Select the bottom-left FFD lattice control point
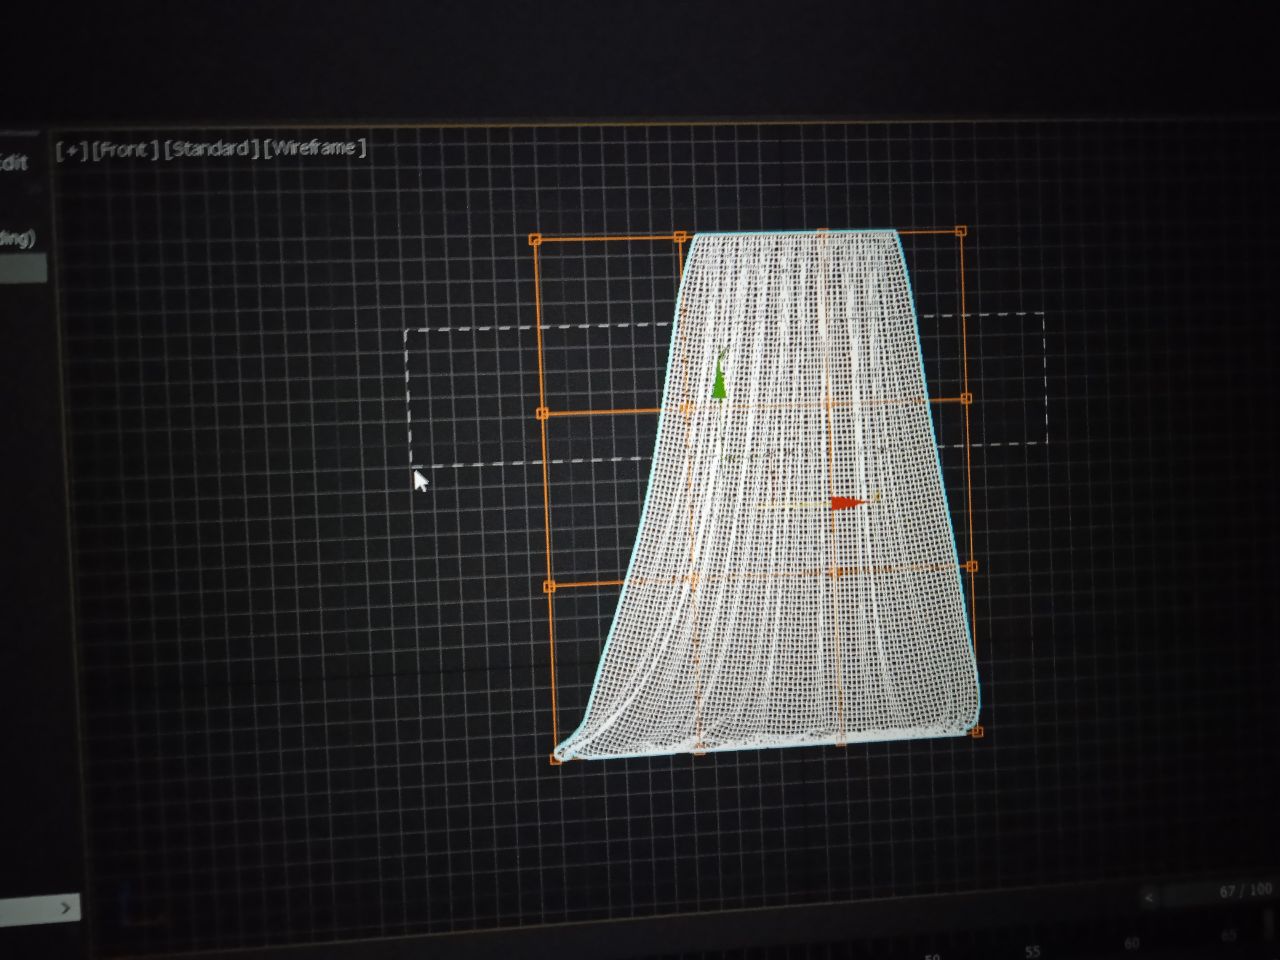 [x=557, y=759]
